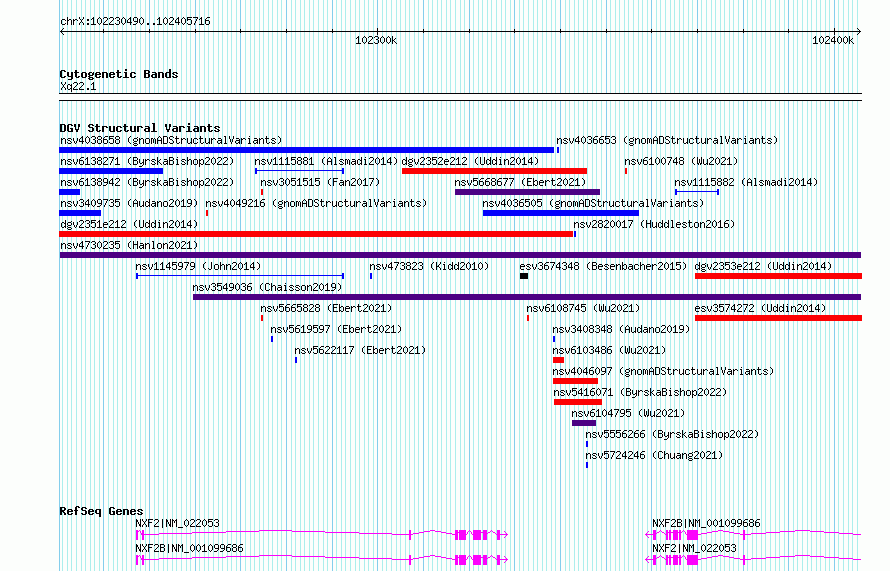Click the red bar under nsv4046097 label
The image size is (890, 571).
[575, 381]
